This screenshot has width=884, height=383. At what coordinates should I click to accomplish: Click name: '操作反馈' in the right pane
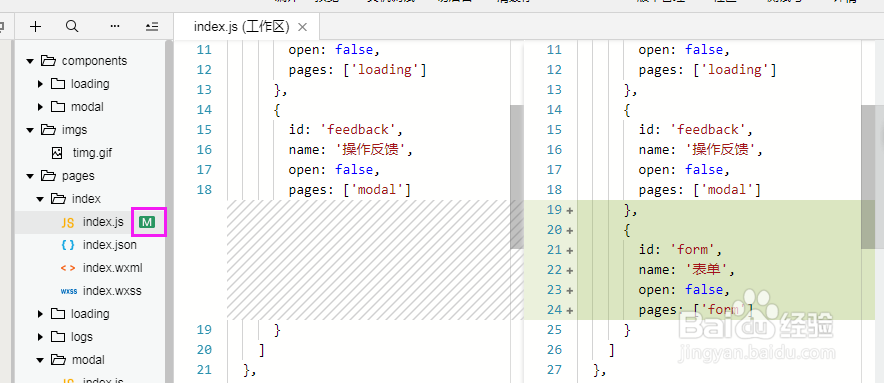701,150
